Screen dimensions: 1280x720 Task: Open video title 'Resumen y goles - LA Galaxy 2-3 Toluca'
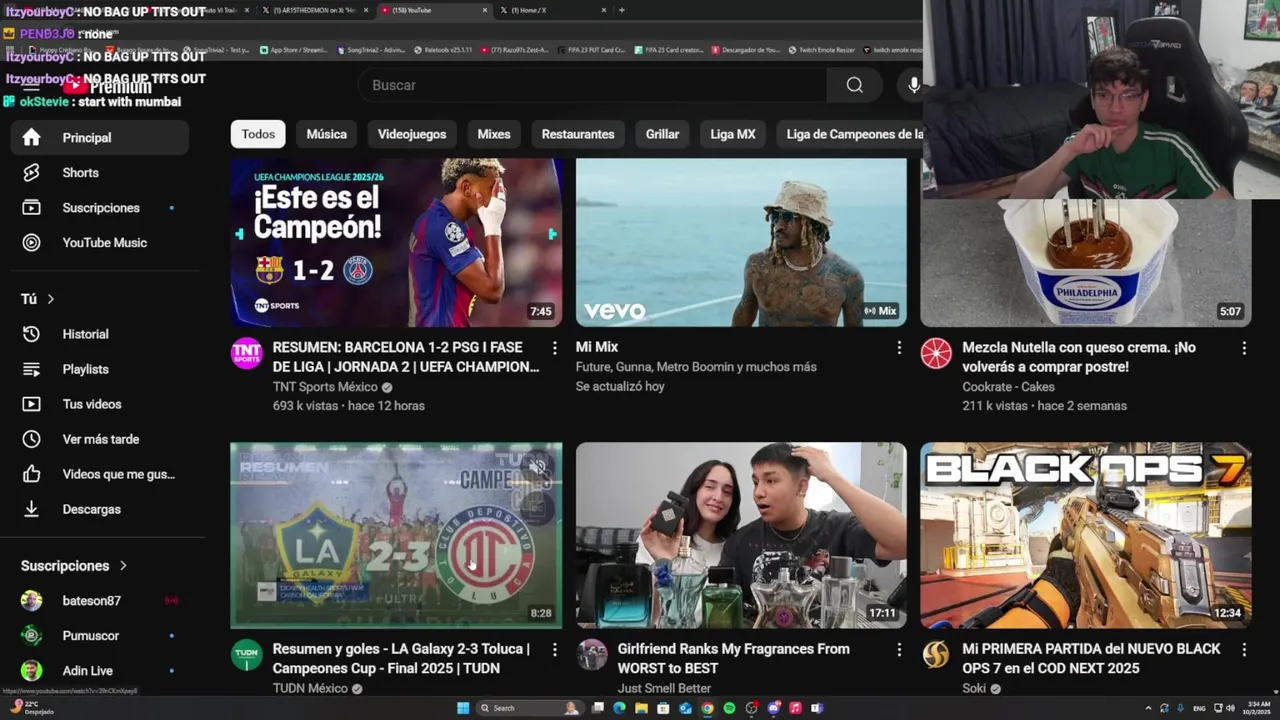[x=401, y=659]
